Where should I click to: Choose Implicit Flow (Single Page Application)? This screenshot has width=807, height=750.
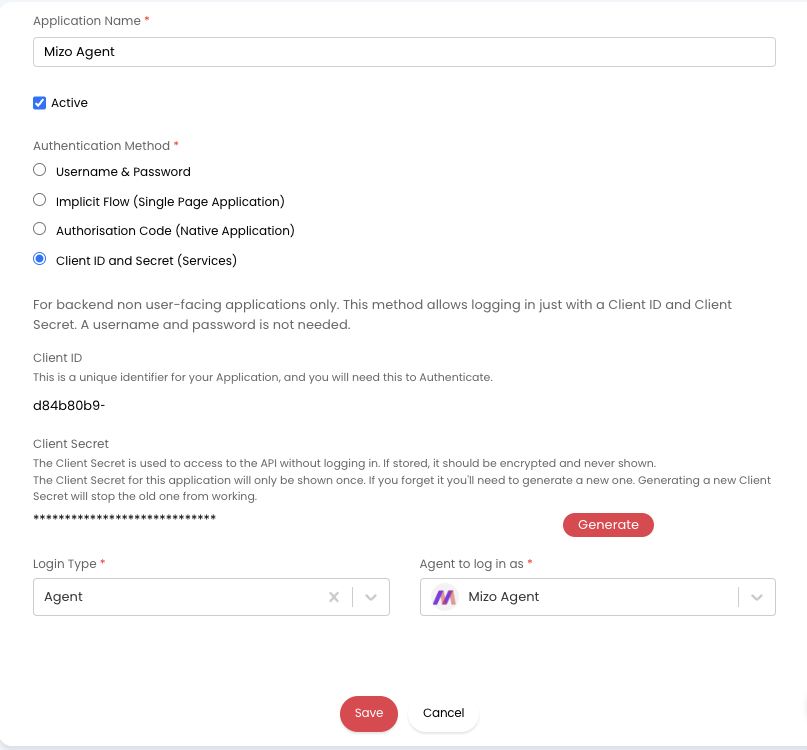pos(40,200)
